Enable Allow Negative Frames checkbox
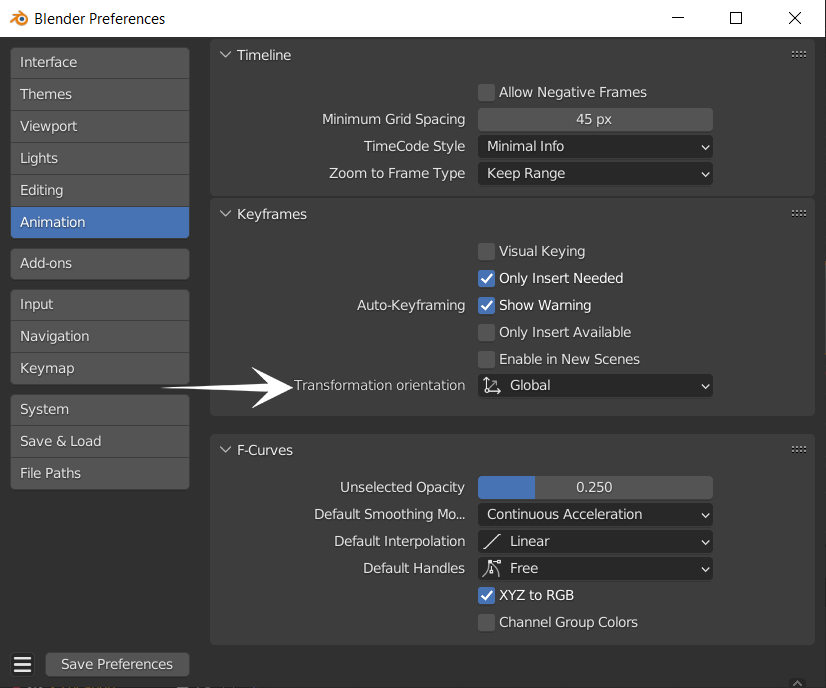 [486, 92]
